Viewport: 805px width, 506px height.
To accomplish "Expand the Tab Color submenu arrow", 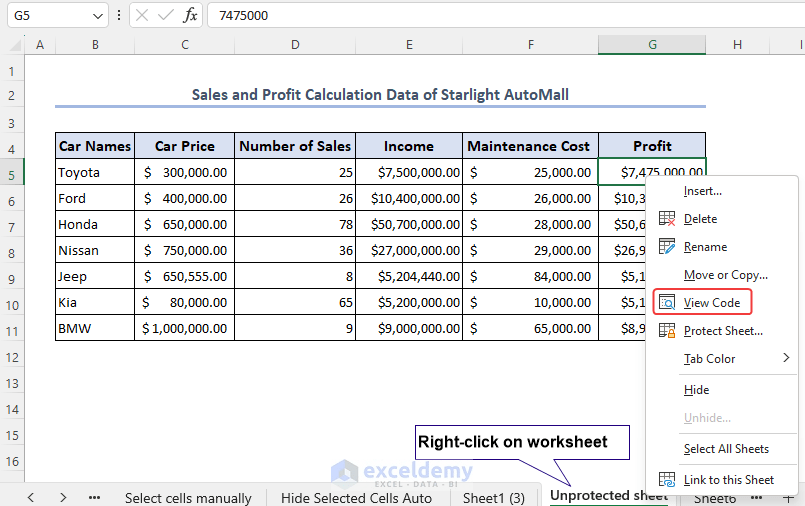I will tap(786, 358).
